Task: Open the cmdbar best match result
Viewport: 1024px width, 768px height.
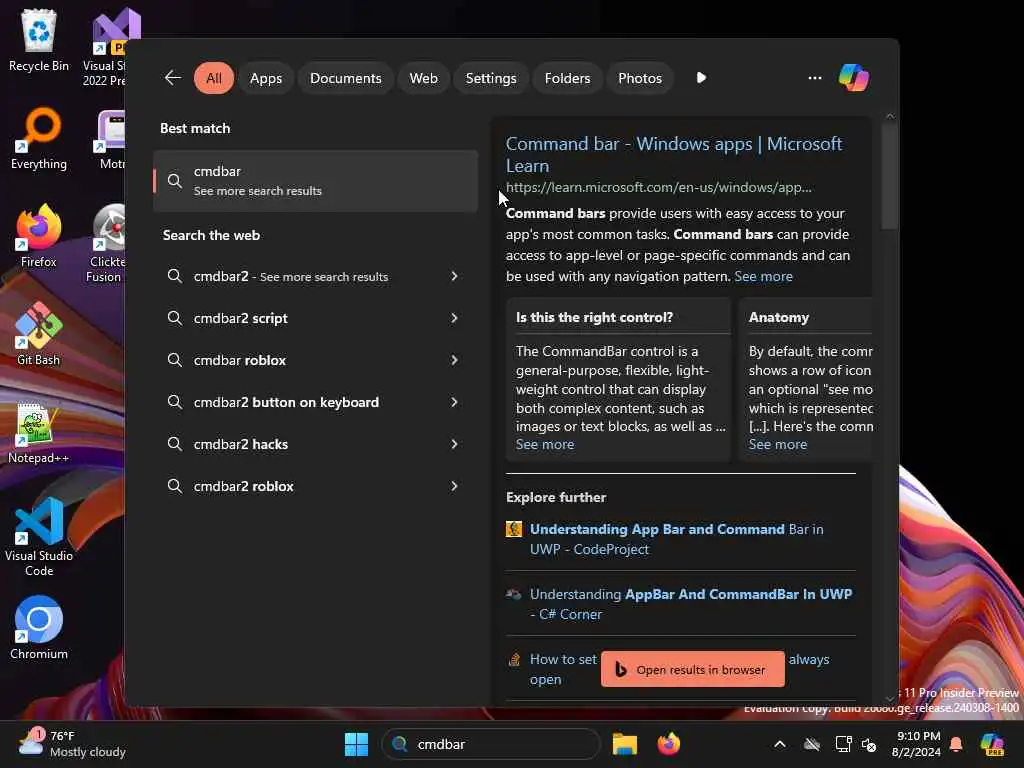Action: click(x=315, y=181)
